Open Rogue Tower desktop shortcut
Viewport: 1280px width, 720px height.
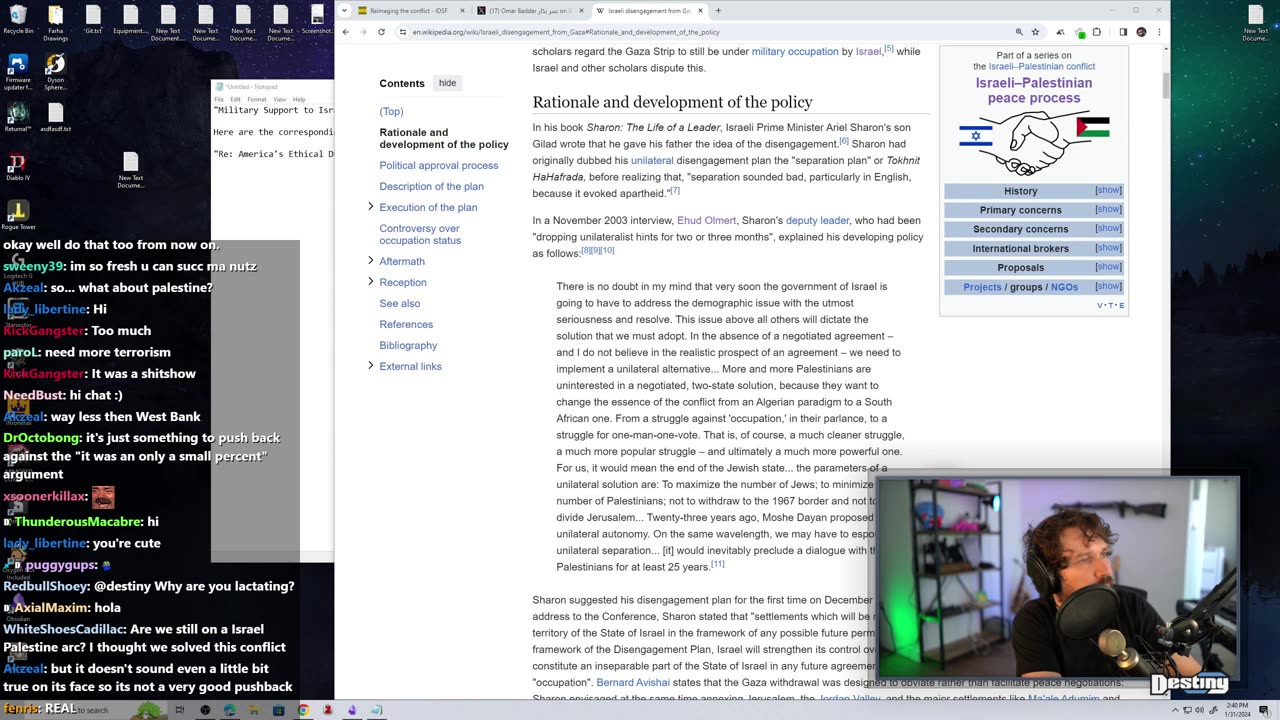(x=18, y=215)
